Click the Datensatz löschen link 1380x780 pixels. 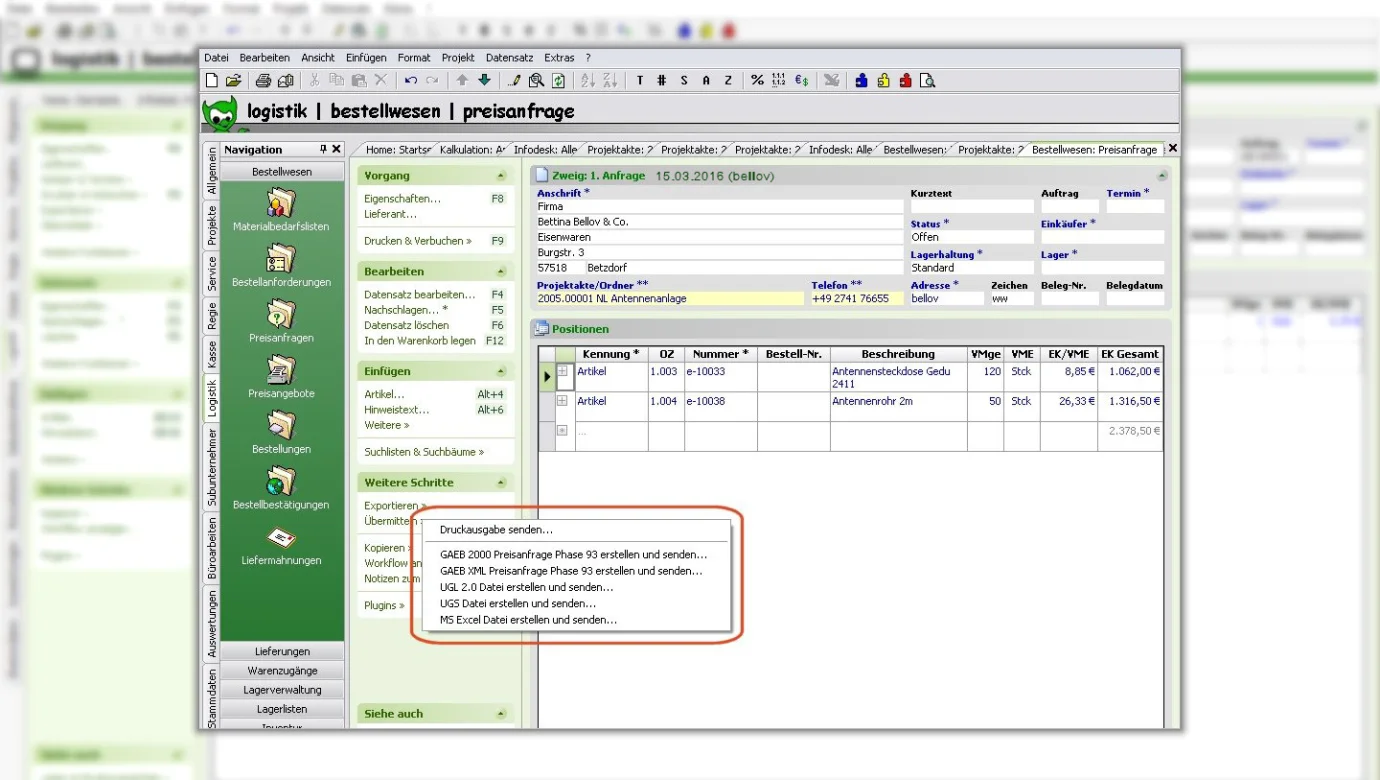(406, 325)
